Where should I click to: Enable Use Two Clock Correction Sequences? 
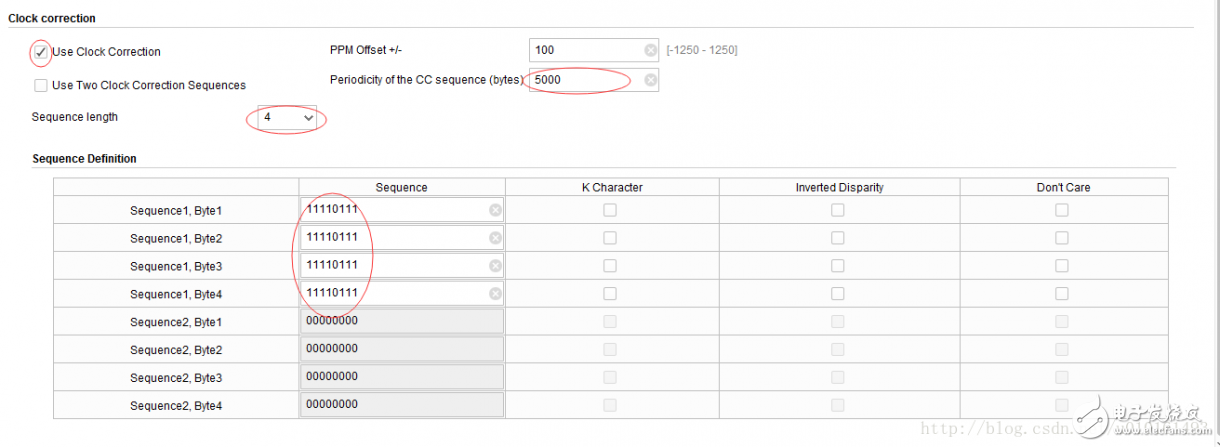tap(41, 86)
